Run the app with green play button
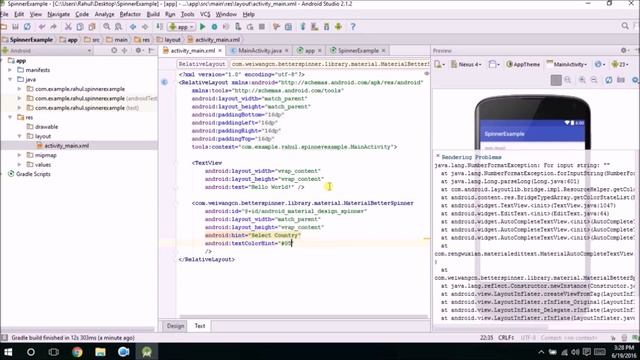The height and width of the screenshot is (360, 640). (x=202, y=27)
